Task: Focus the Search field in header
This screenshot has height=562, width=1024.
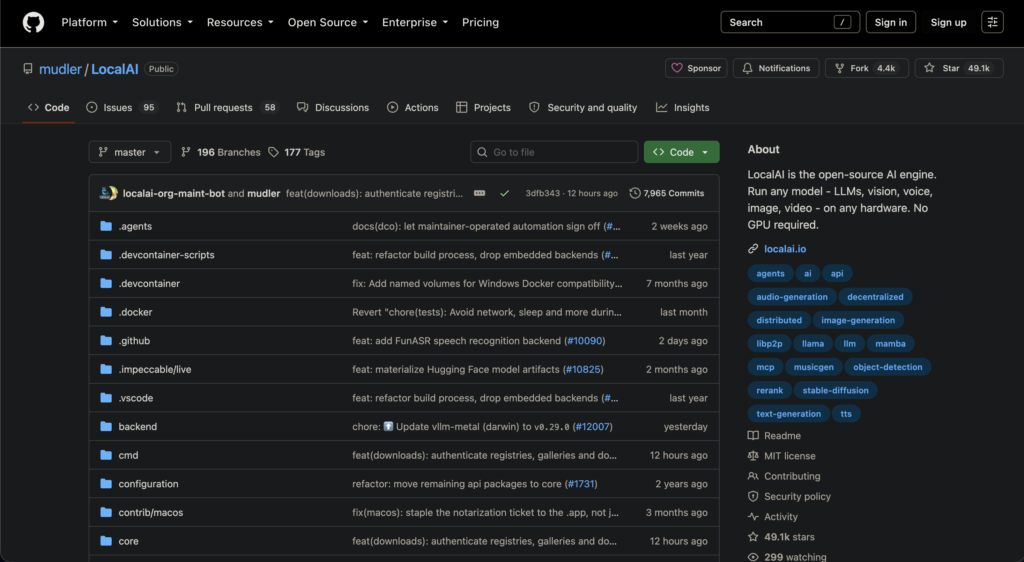Action: point(790,22)
